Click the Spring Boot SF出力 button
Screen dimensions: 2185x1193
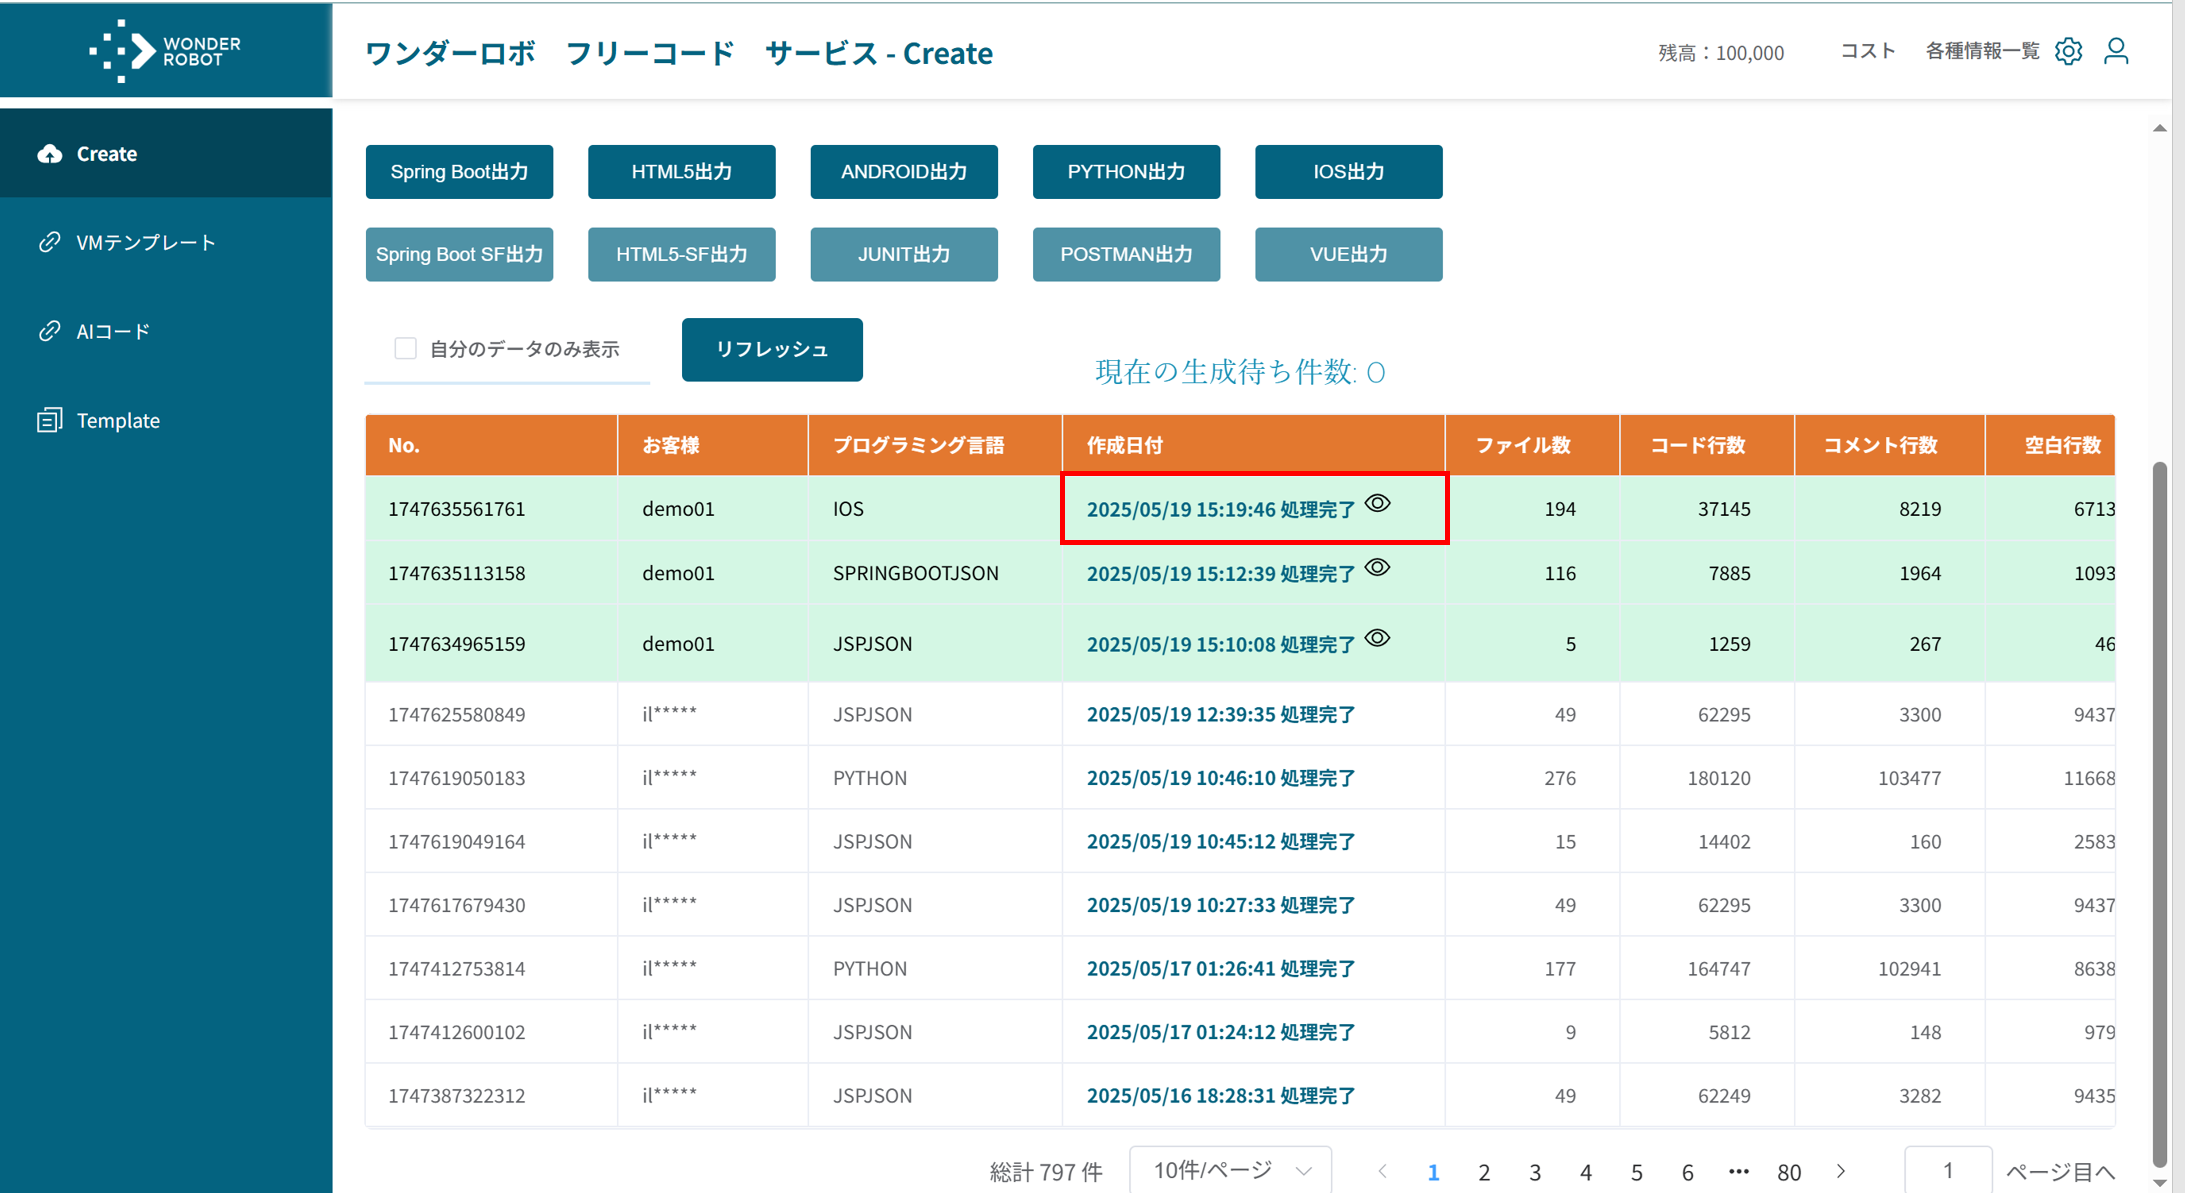(x=459, y=254)
